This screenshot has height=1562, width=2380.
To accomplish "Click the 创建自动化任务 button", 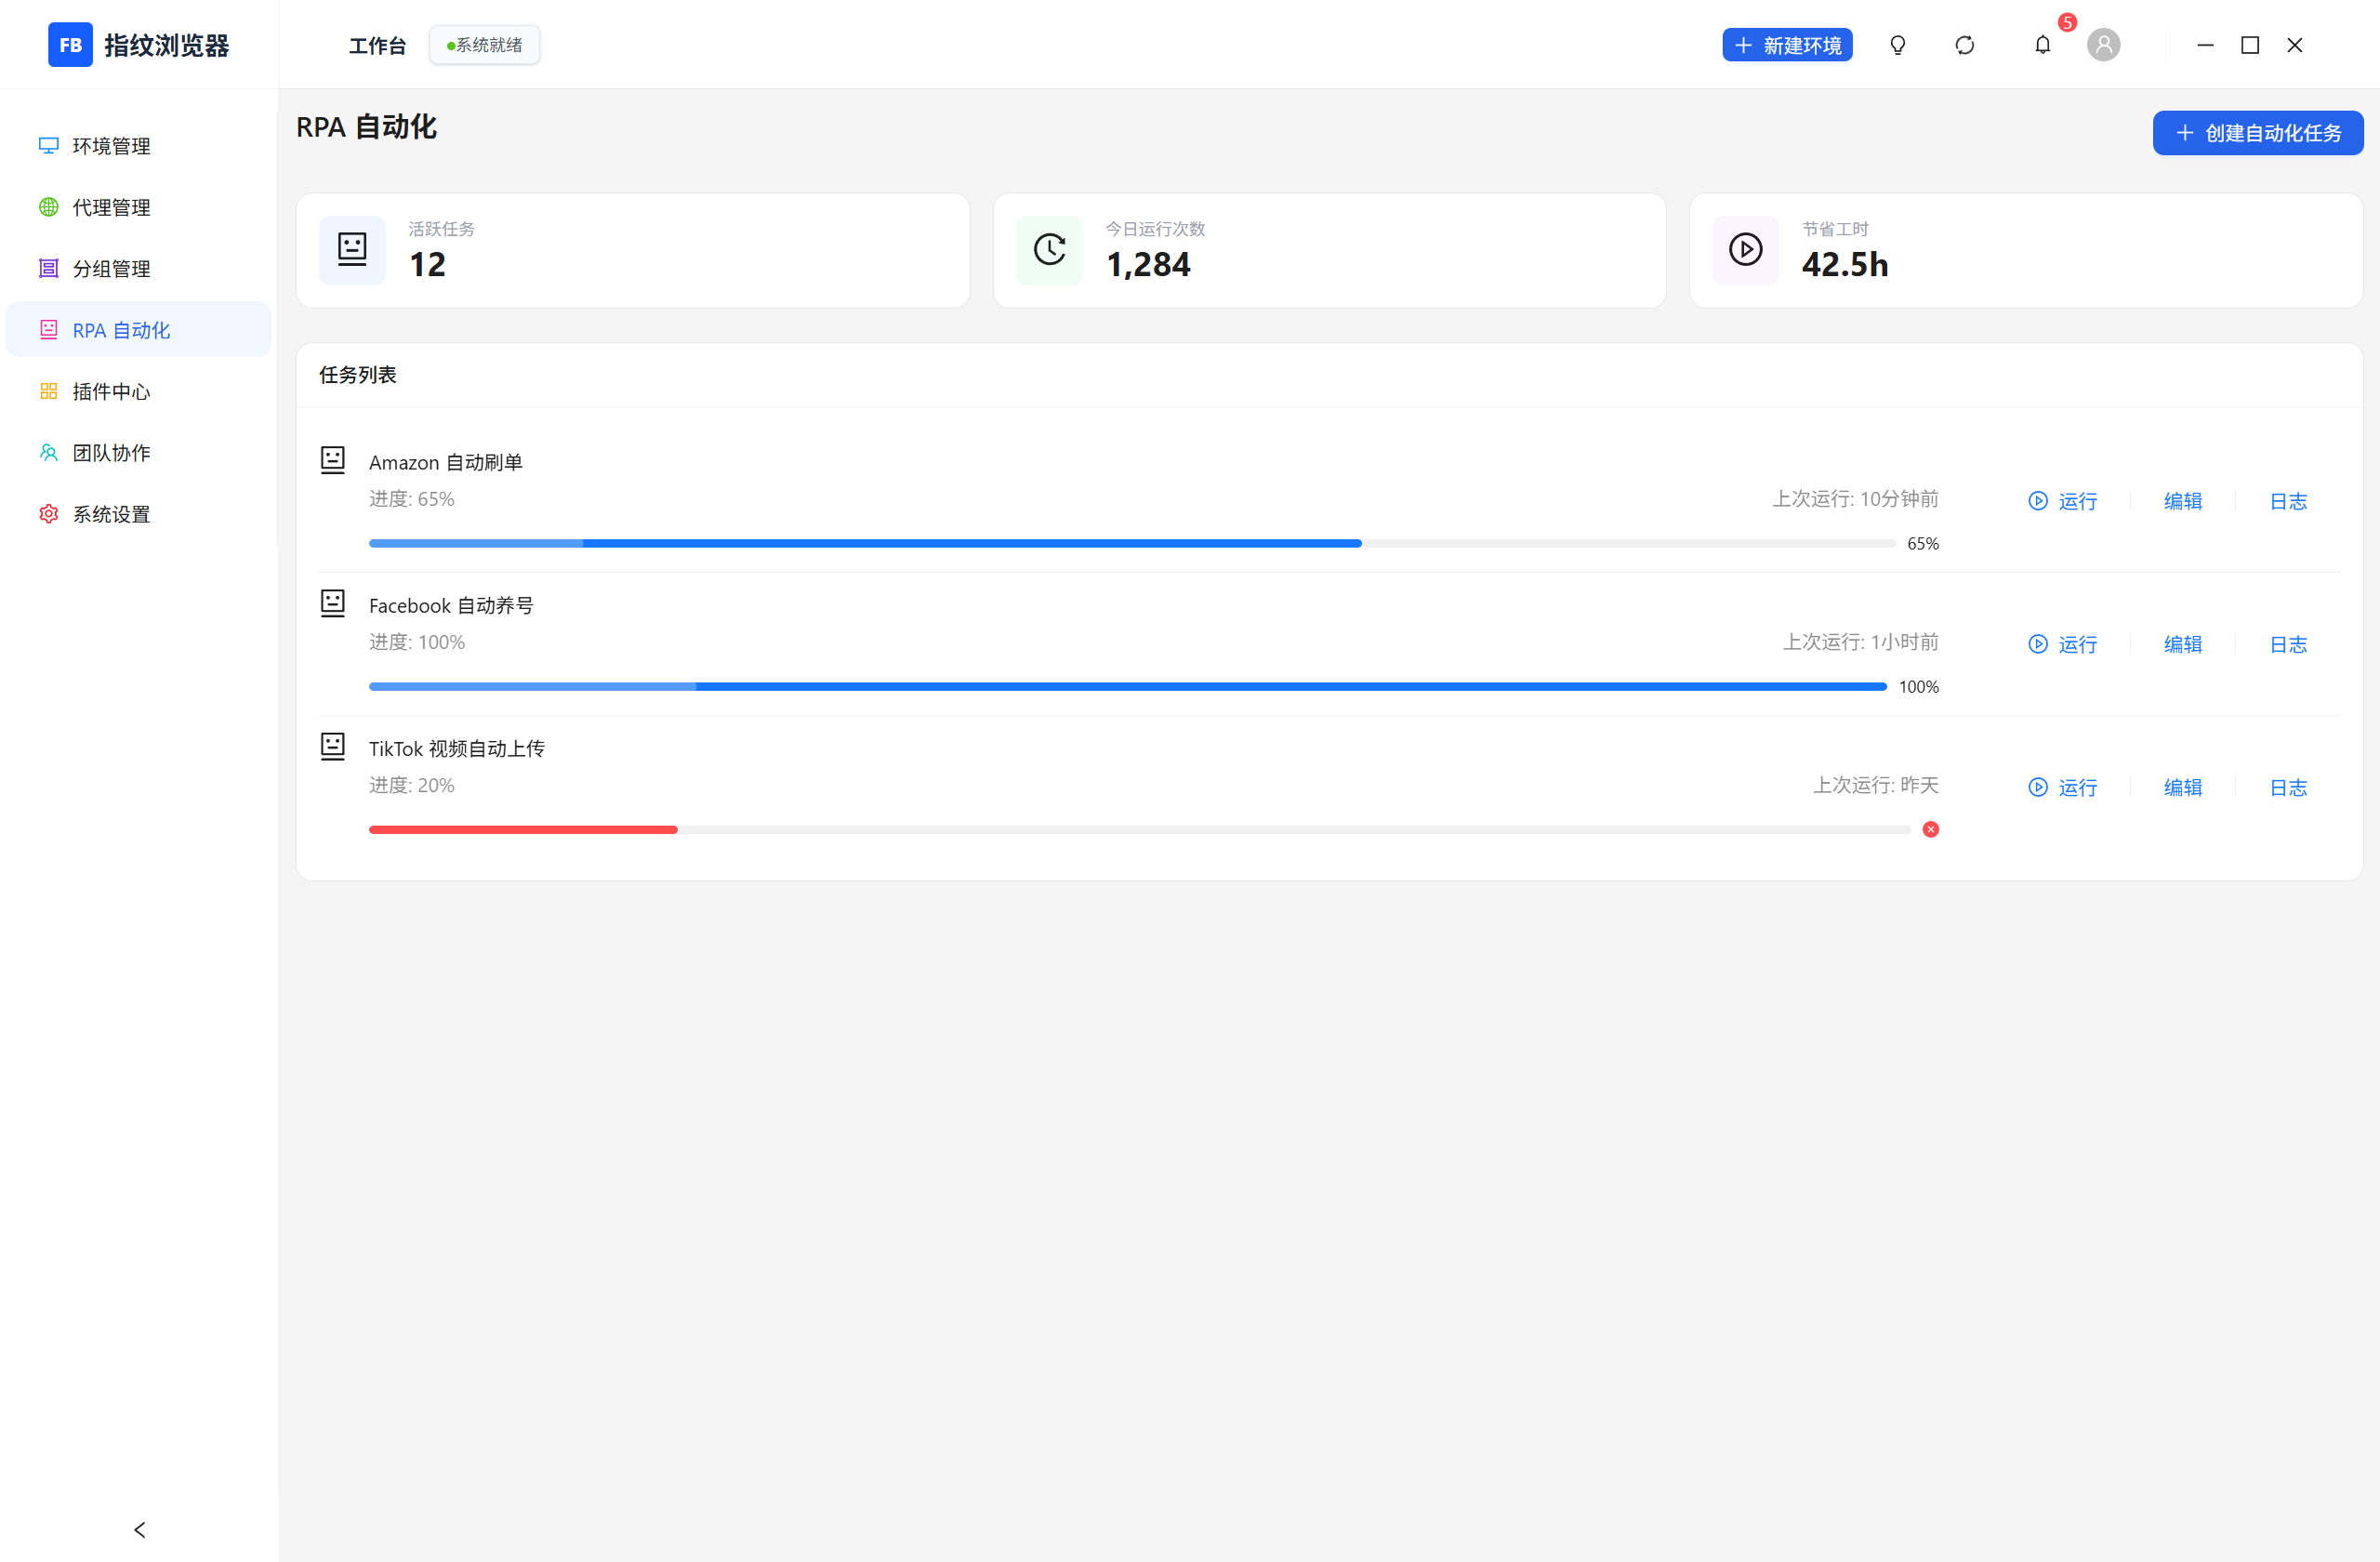I will click(2257, 133).
